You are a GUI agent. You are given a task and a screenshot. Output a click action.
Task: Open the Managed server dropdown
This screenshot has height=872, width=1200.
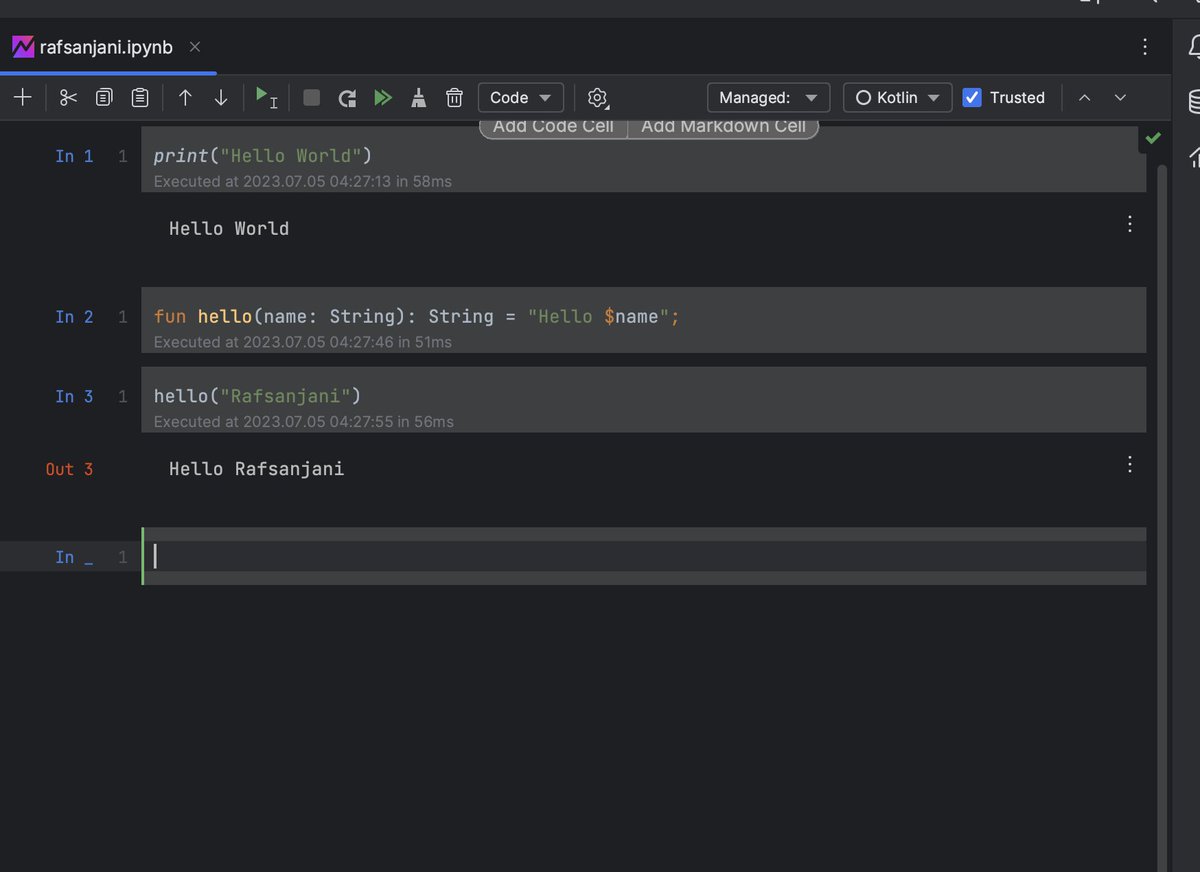point(768,97)
